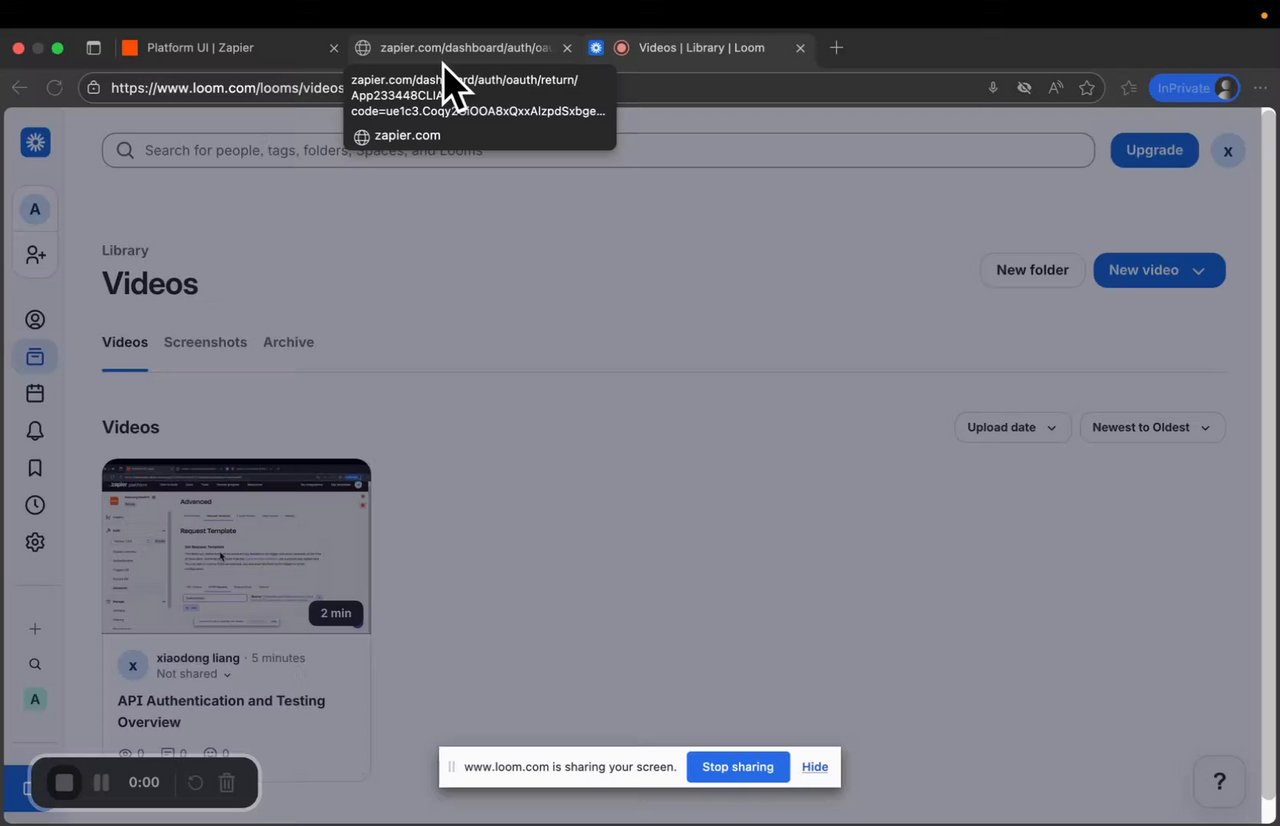Viewport: 1280px width, 826px height.
Task: Add the page to favorites with the star icon
Action: [1087, 88]
